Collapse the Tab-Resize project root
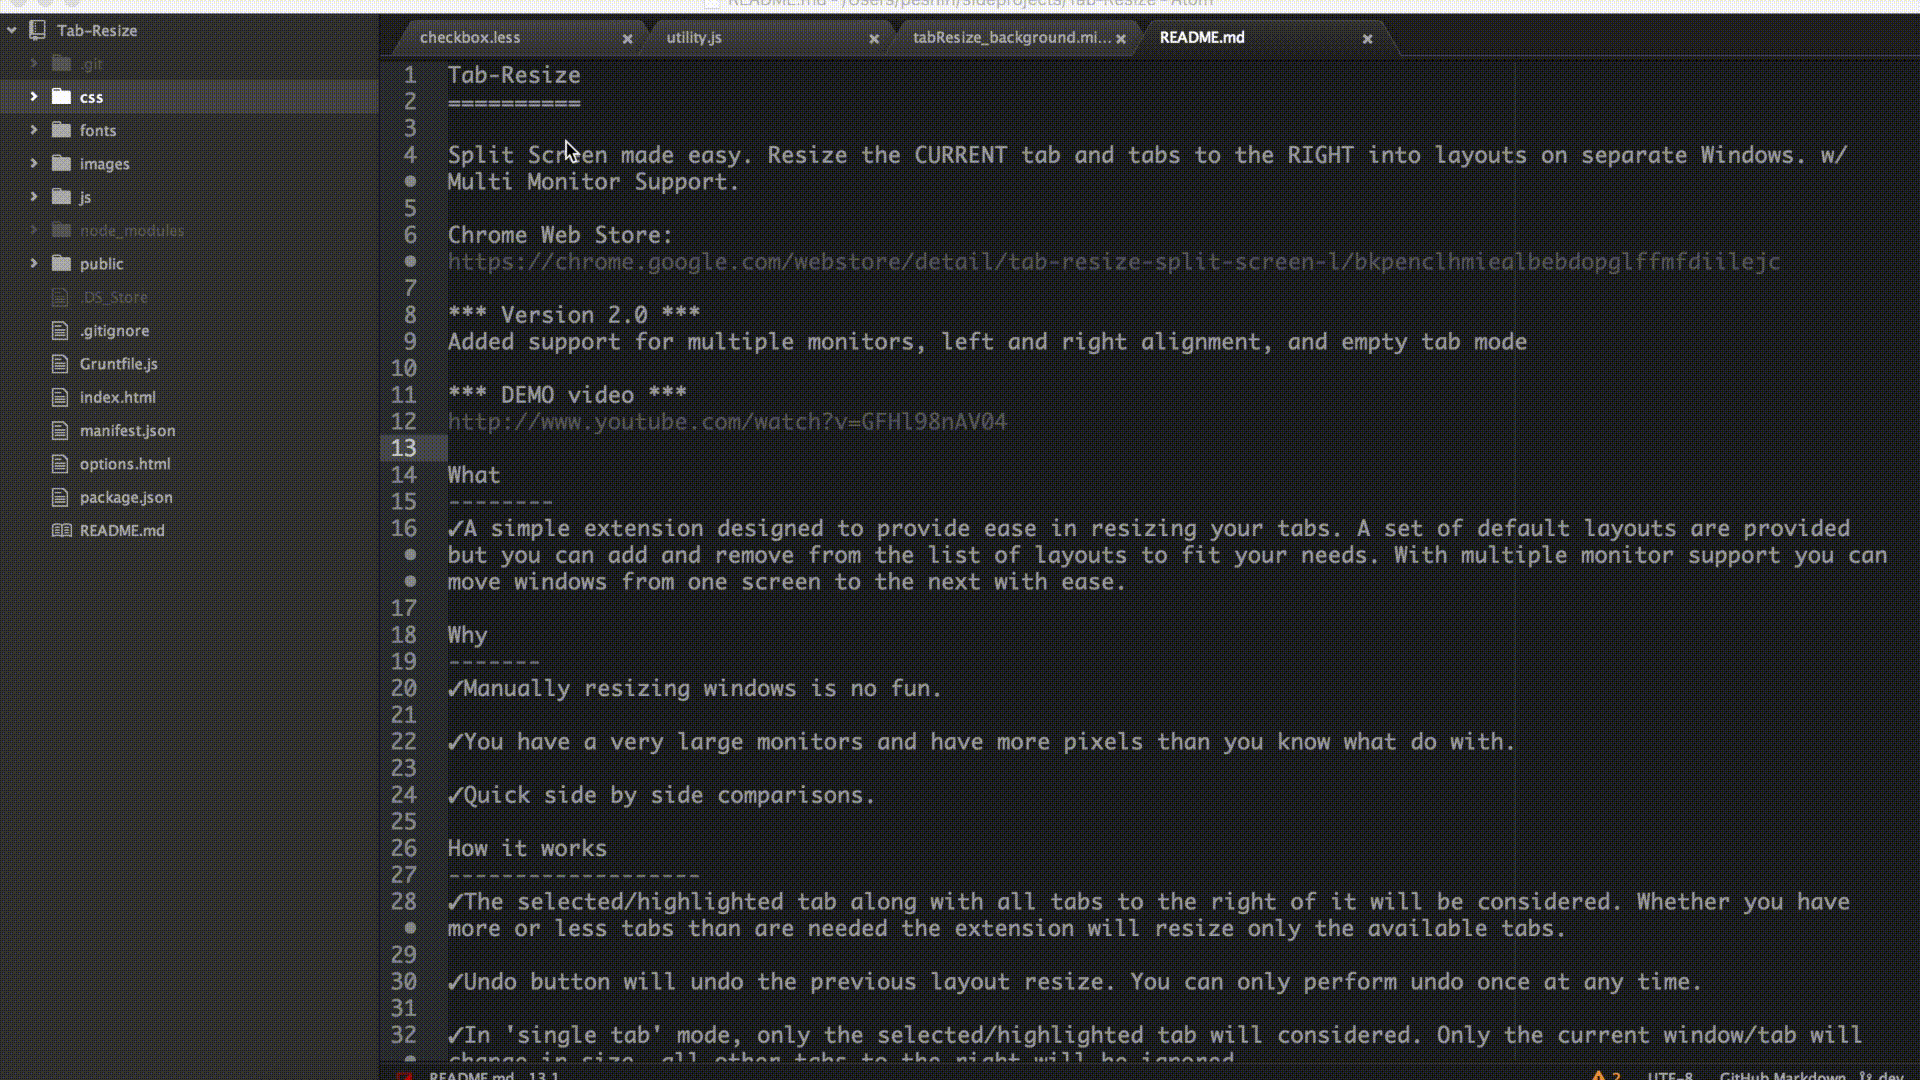The image size is (1920, 1080). pos(12,30)
